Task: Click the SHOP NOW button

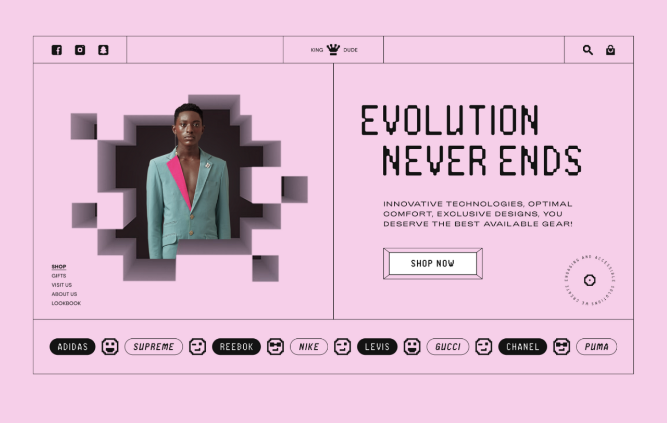Action: [433, 263]
